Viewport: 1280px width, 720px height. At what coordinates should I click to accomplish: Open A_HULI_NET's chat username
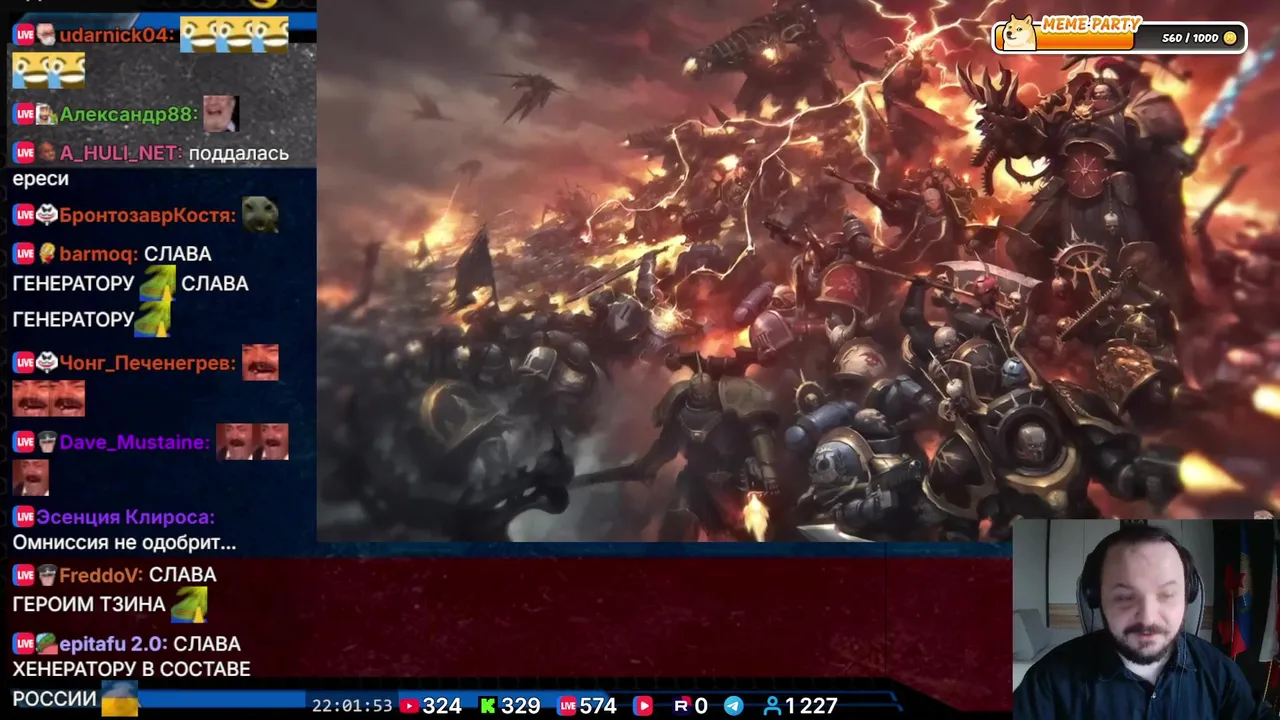tap(121, 153)
